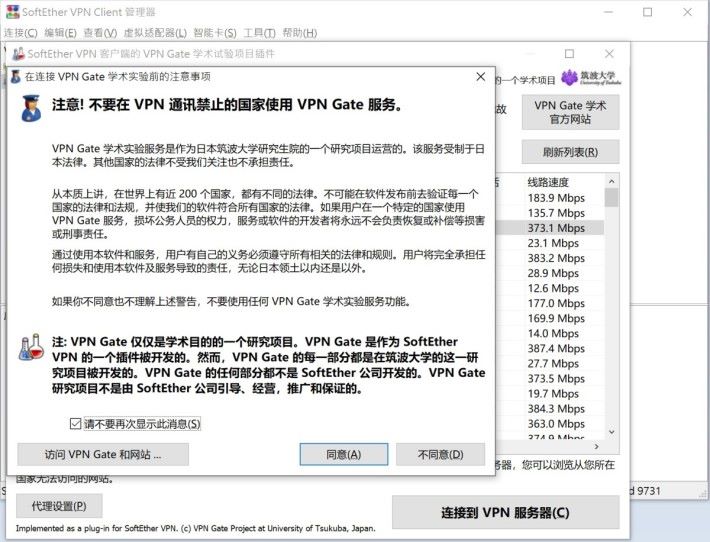
Task: Click the server list scroll up arrow
Action: coord(611,182)
